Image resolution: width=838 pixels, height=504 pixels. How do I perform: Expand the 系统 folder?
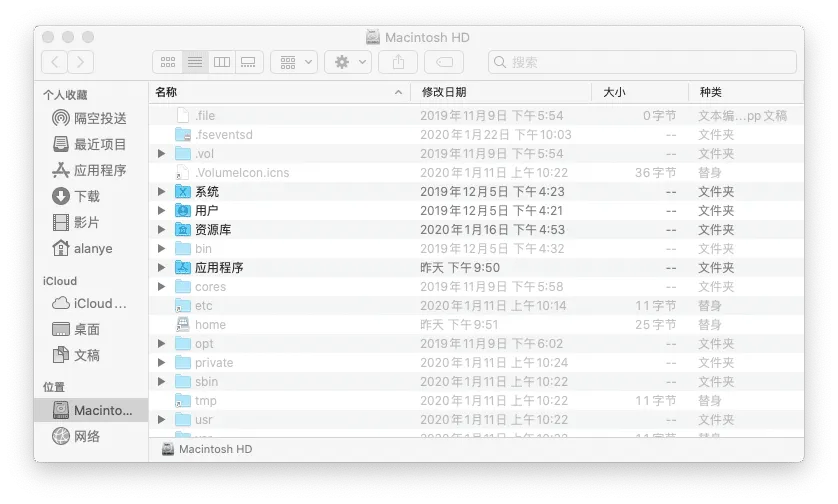161,191
